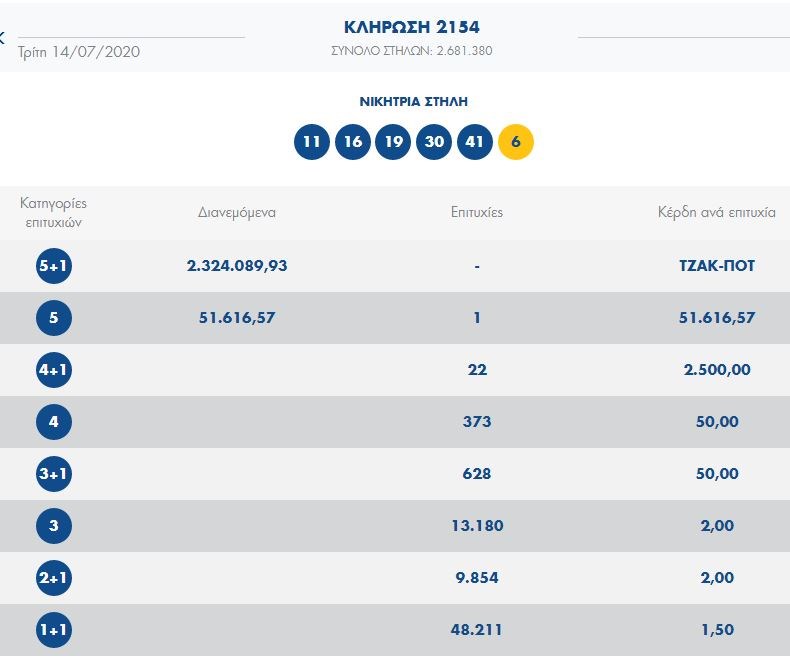Click the yellow bonus ball 6
Viewport: 790px width, 664px height.
pos(516,141)
